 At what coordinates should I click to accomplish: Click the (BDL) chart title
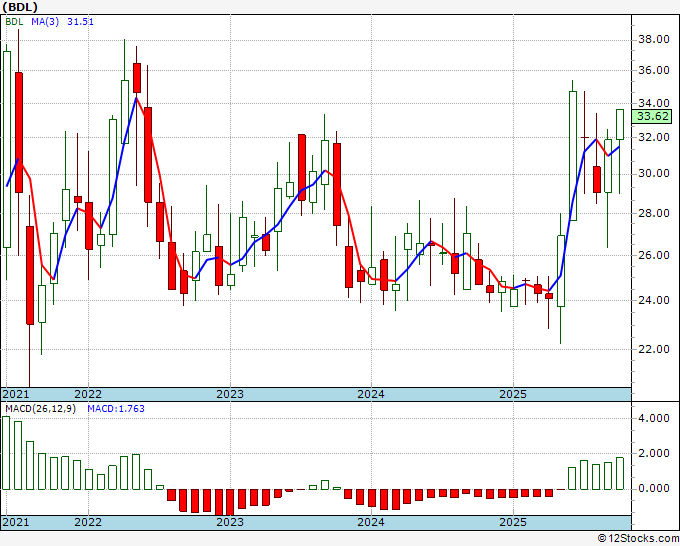pyautogui.click(x=20, y=7)
